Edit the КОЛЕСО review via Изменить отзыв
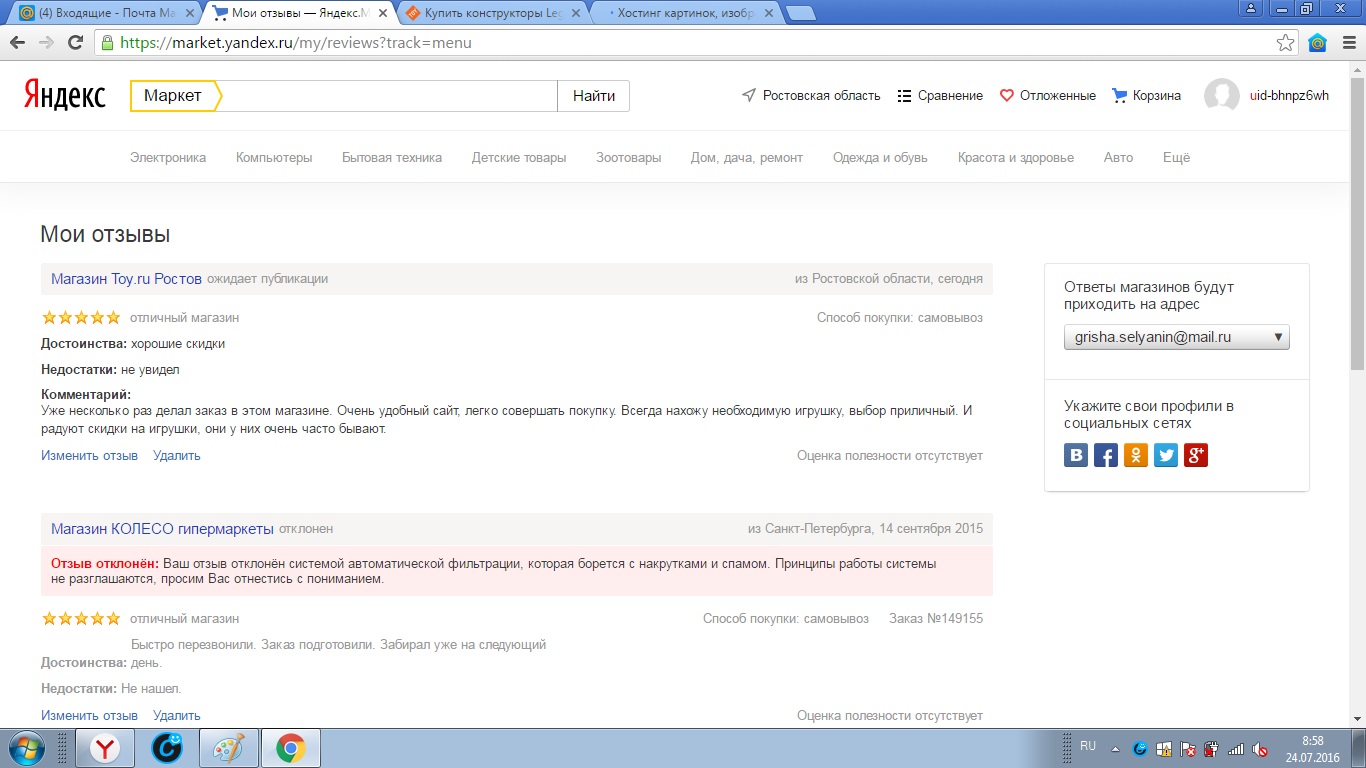The width and height of the screenshot is (1366, 768). 89,716
